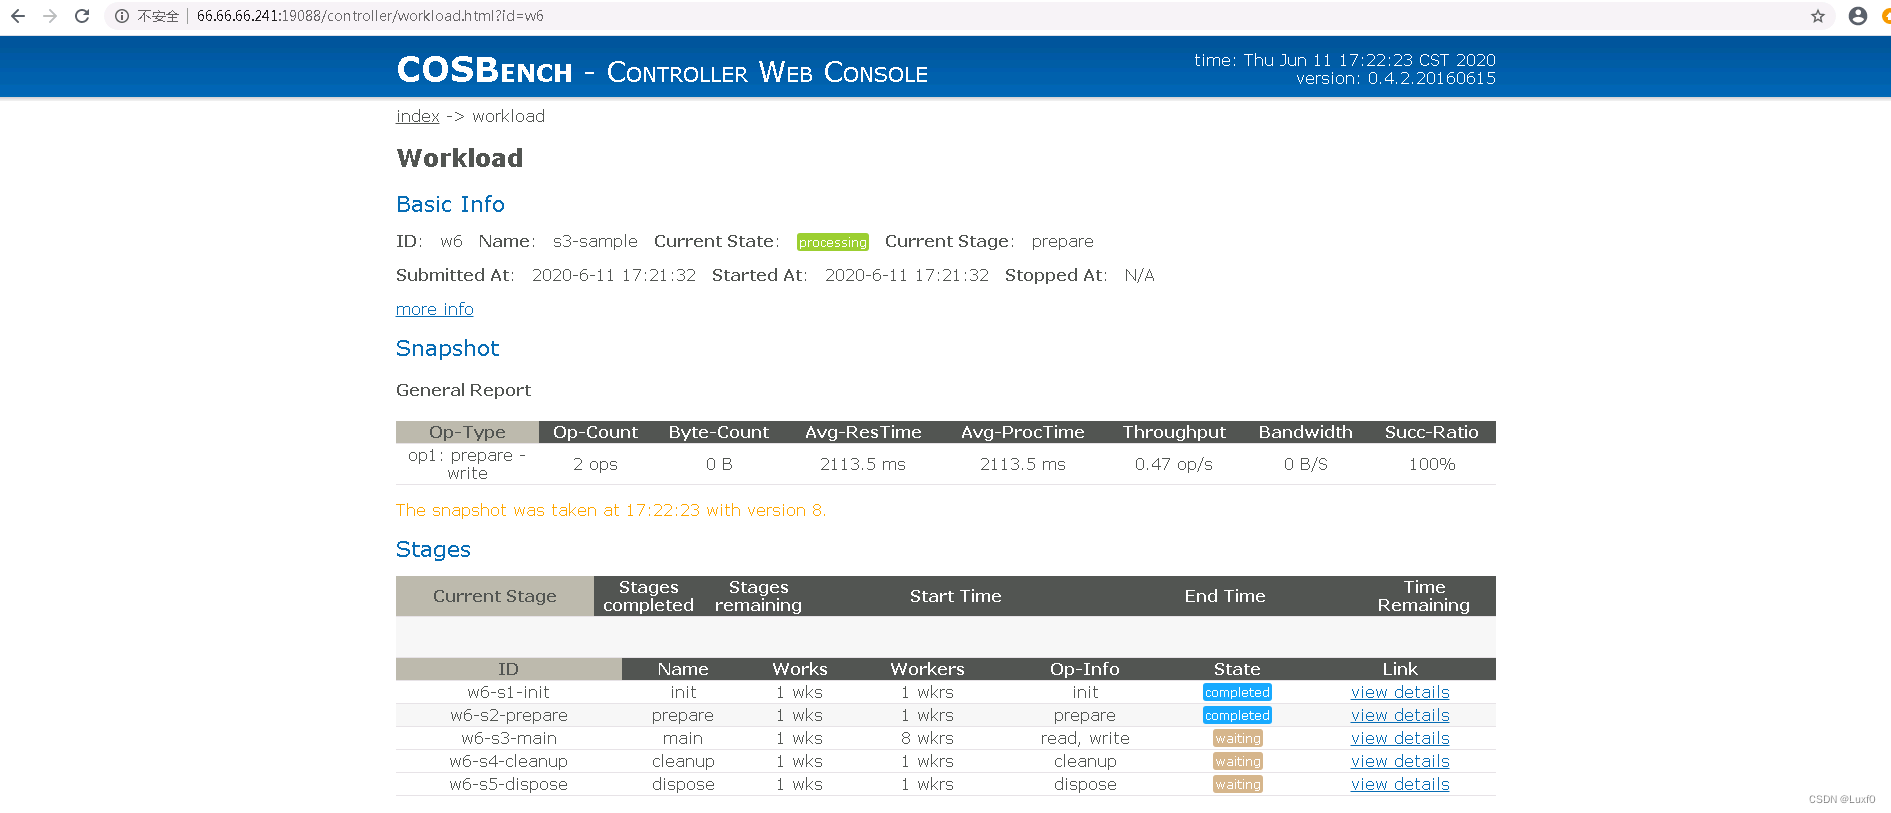View details for w6-s4-cleanup stage
Image resolution: width=1891 pixels, height=813 pixels.
(x=1400, y=761)
